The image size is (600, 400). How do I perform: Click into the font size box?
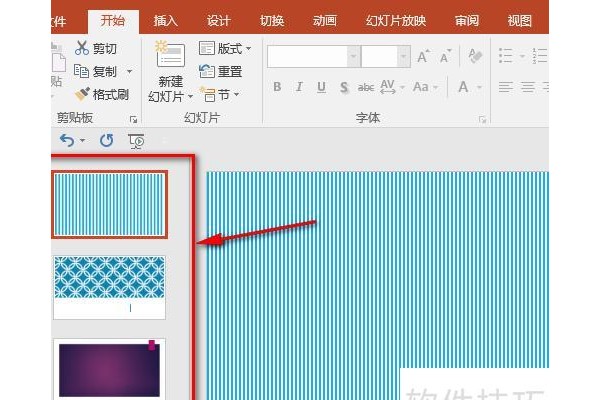click(379, 57)
